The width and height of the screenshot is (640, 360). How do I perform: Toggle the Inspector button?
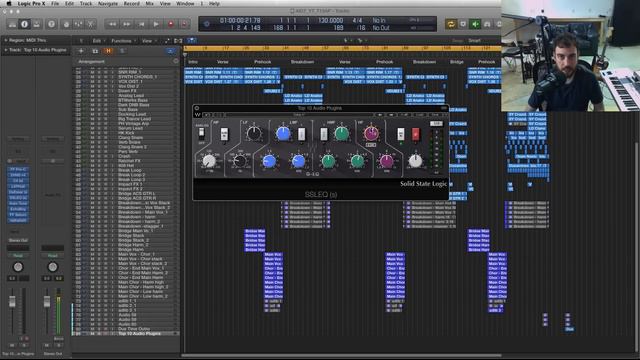(x=24, y=24)
